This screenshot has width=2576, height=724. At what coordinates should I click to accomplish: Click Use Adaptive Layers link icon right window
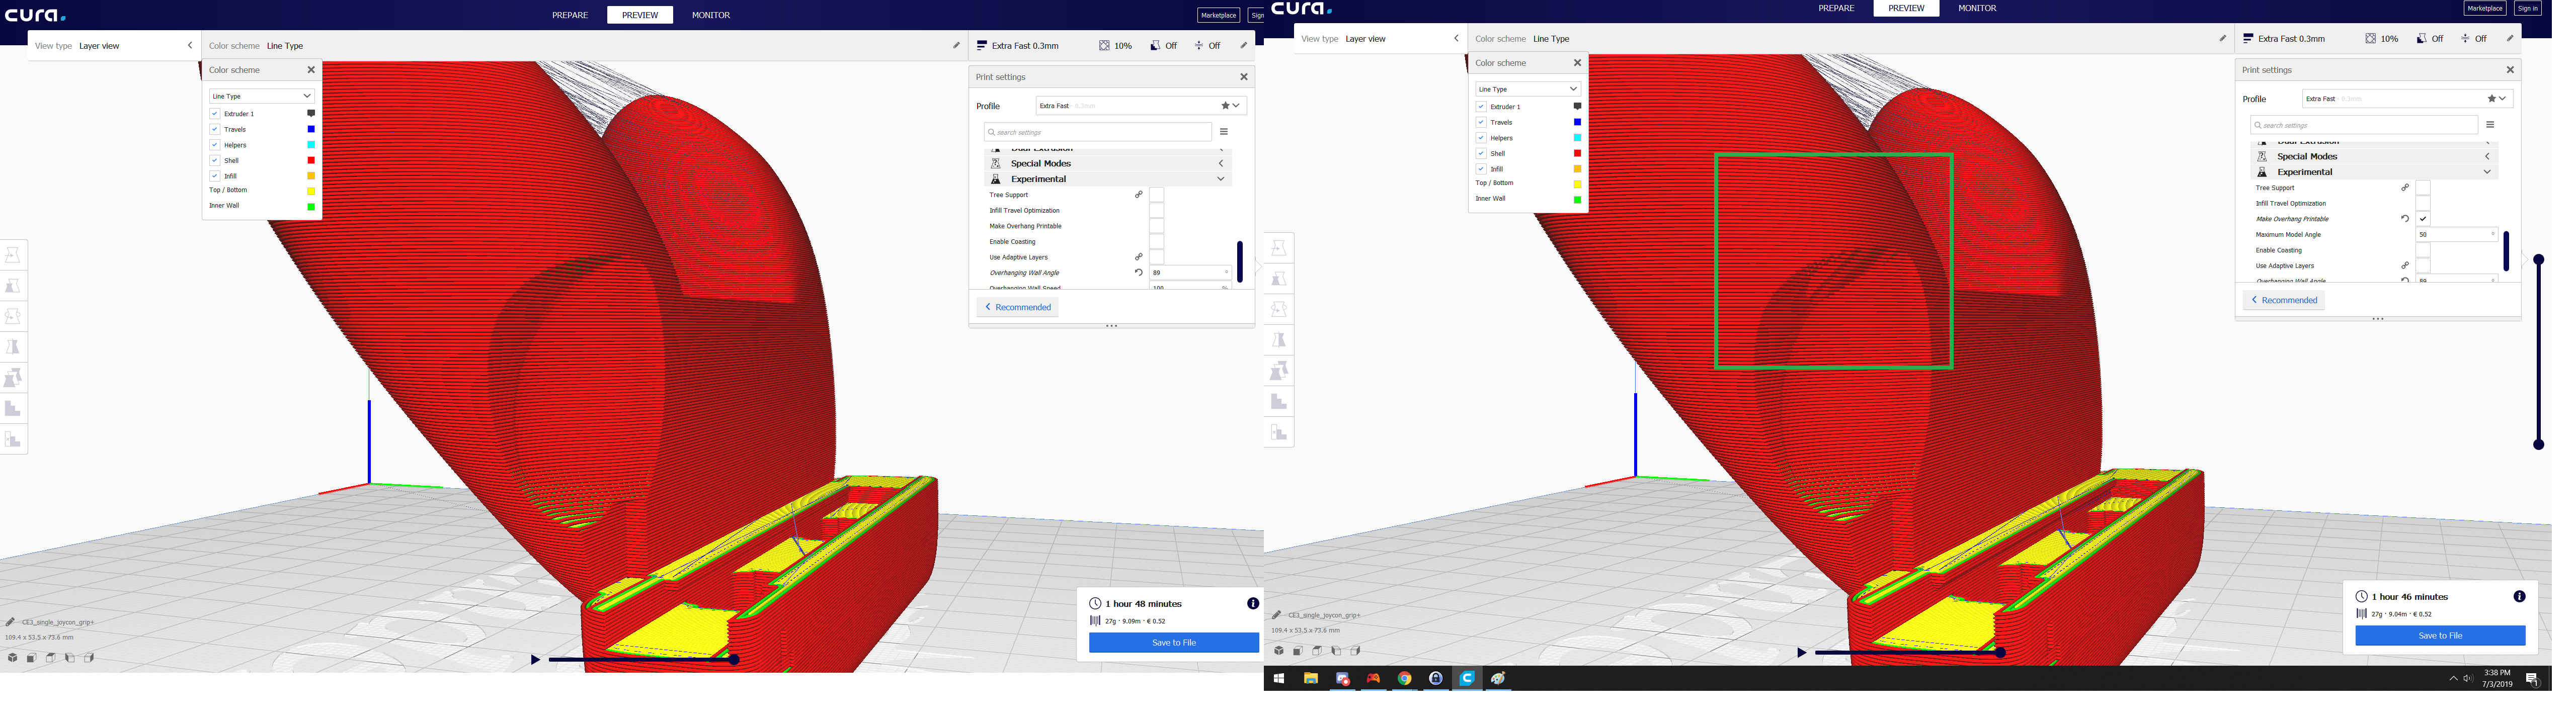click(x=2405, y=265)
